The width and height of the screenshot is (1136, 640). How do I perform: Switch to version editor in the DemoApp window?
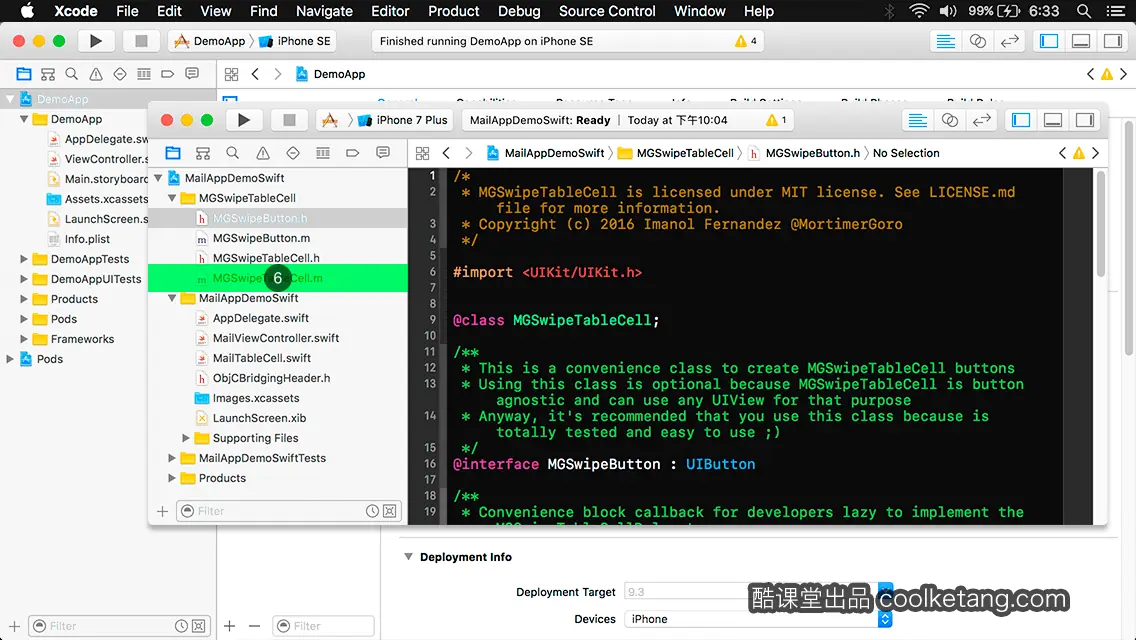(x=1009, y=41)
